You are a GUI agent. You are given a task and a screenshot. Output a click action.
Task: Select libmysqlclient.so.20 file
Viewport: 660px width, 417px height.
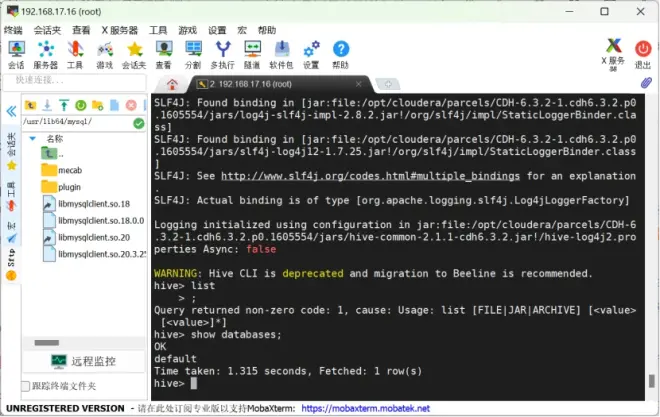tap(87, 237)
